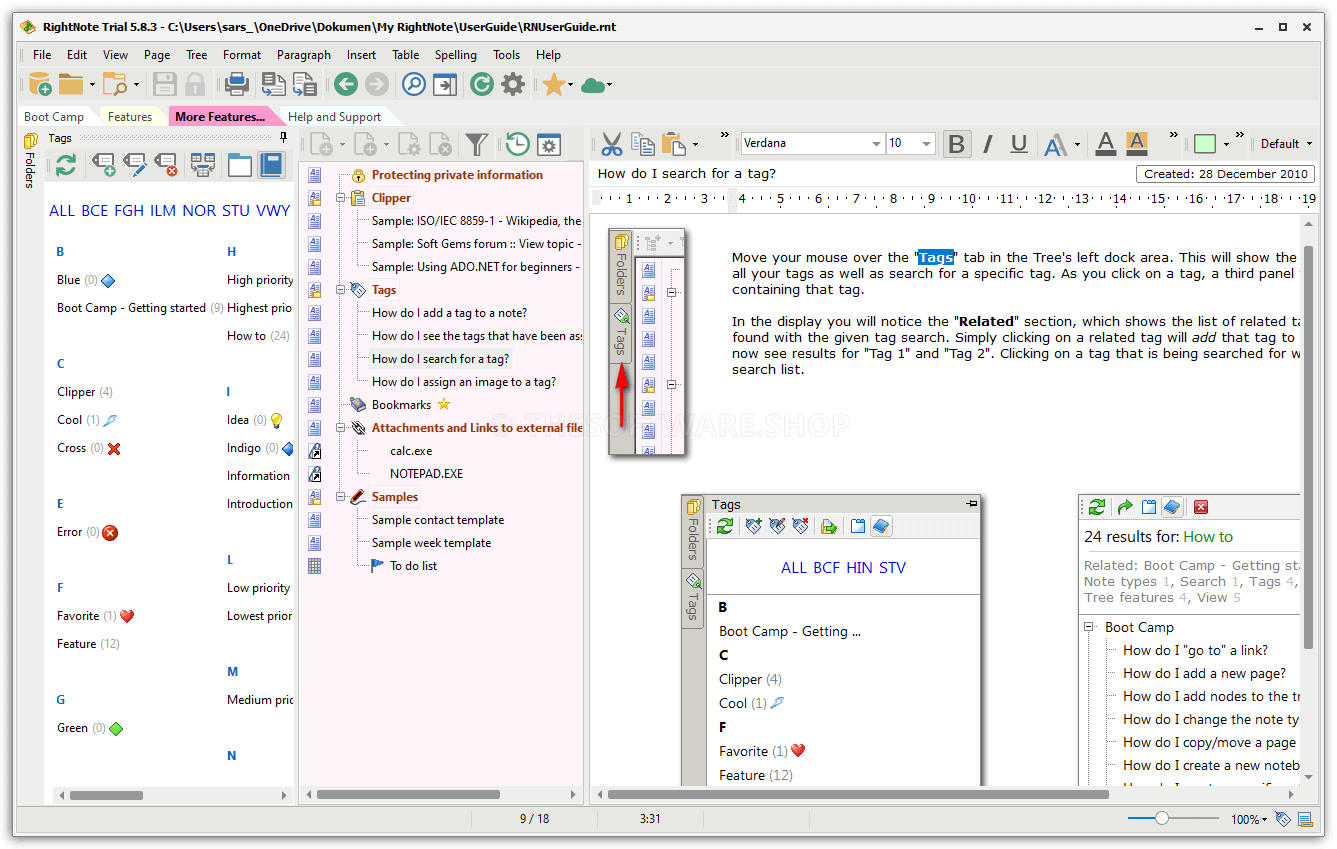Select the calc.exe attachment
Image resolution: width=1337 pixels, height=849 pixels.
pyautogui.click(x=411, y=451)
